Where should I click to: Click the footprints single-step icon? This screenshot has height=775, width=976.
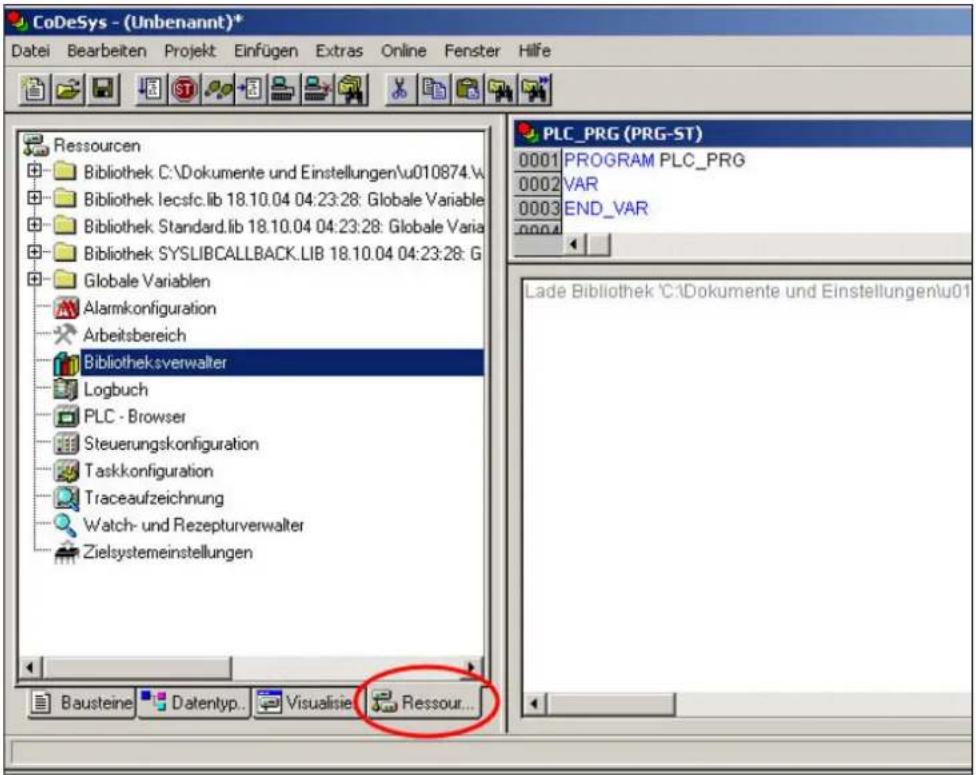pyautogui.click(x=218, y=90)
